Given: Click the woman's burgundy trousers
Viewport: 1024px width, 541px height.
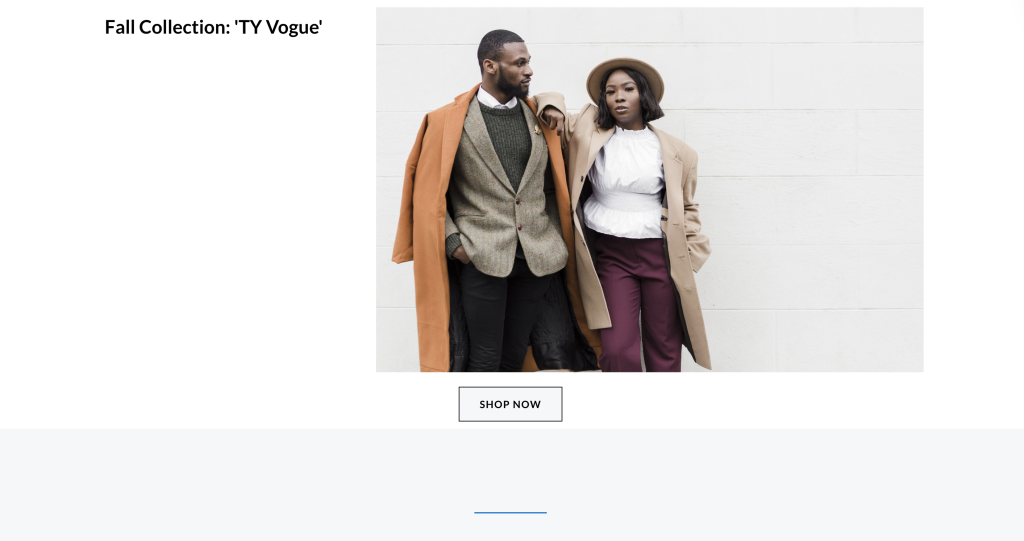Looking at the screenshot, I should (637, 301).
